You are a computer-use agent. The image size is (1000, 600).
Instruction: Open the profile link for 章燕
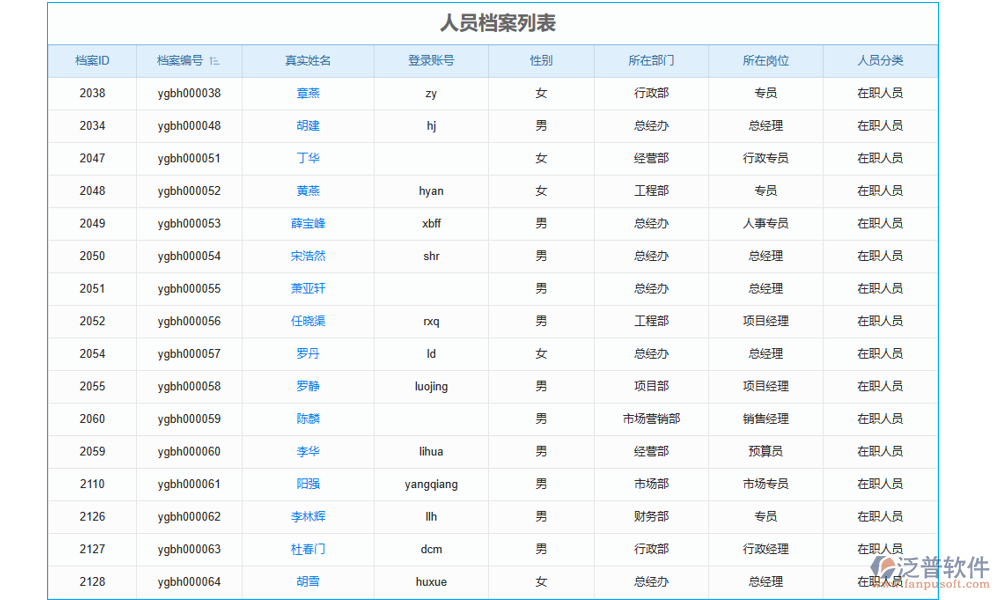pyautogui.click(x=307, y=93)
